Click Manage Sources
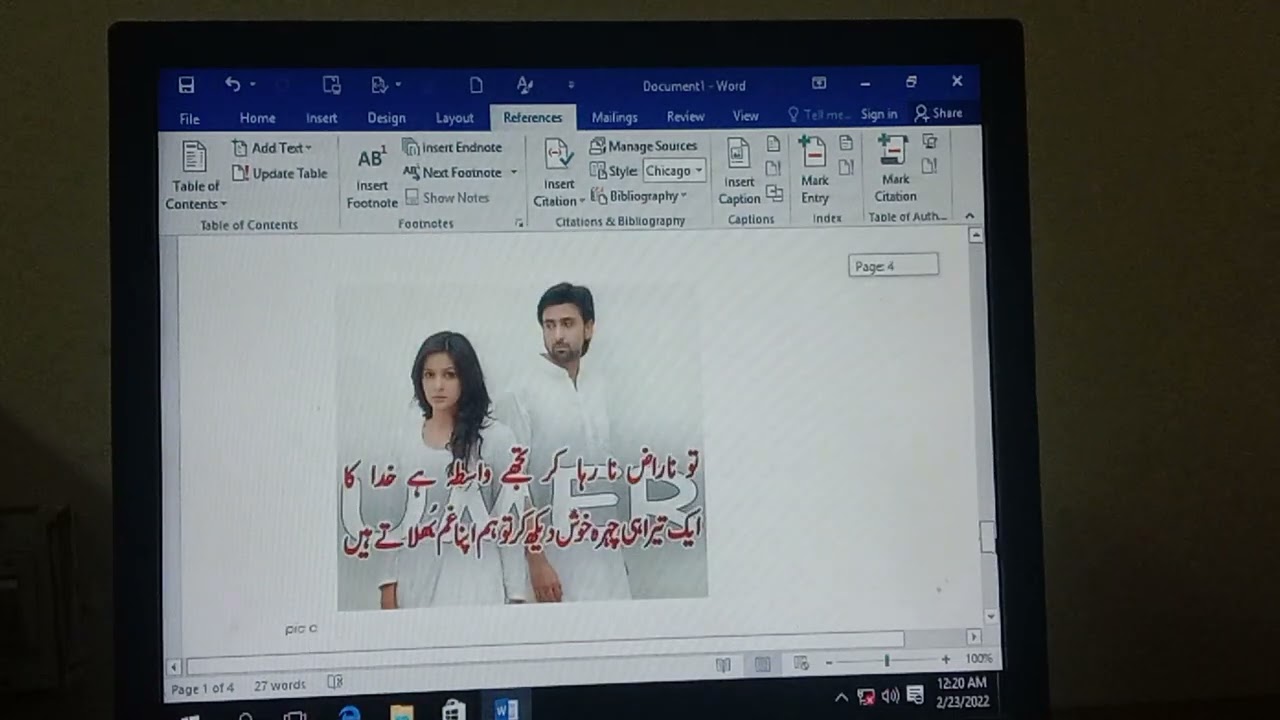1280x720 pixels. coord(643,146)
